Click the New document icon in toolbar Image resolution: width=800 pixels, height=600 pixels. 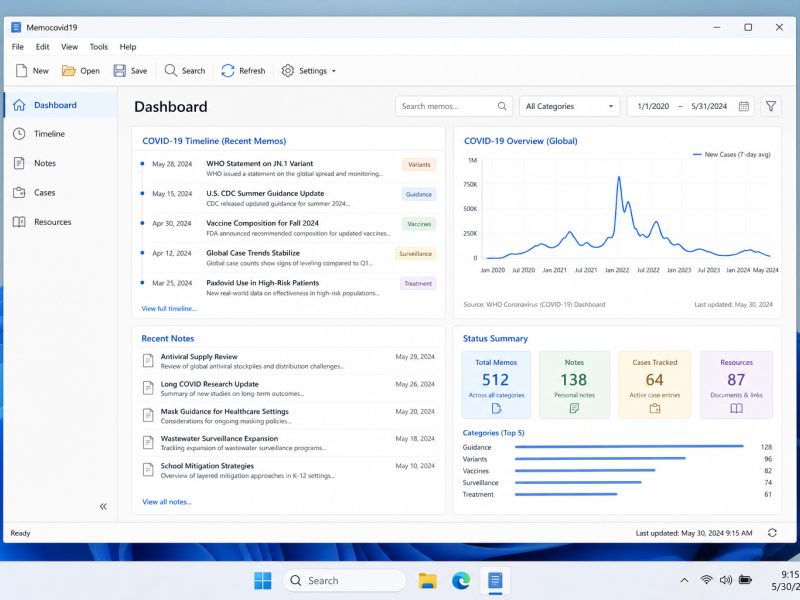coord(21,70)
